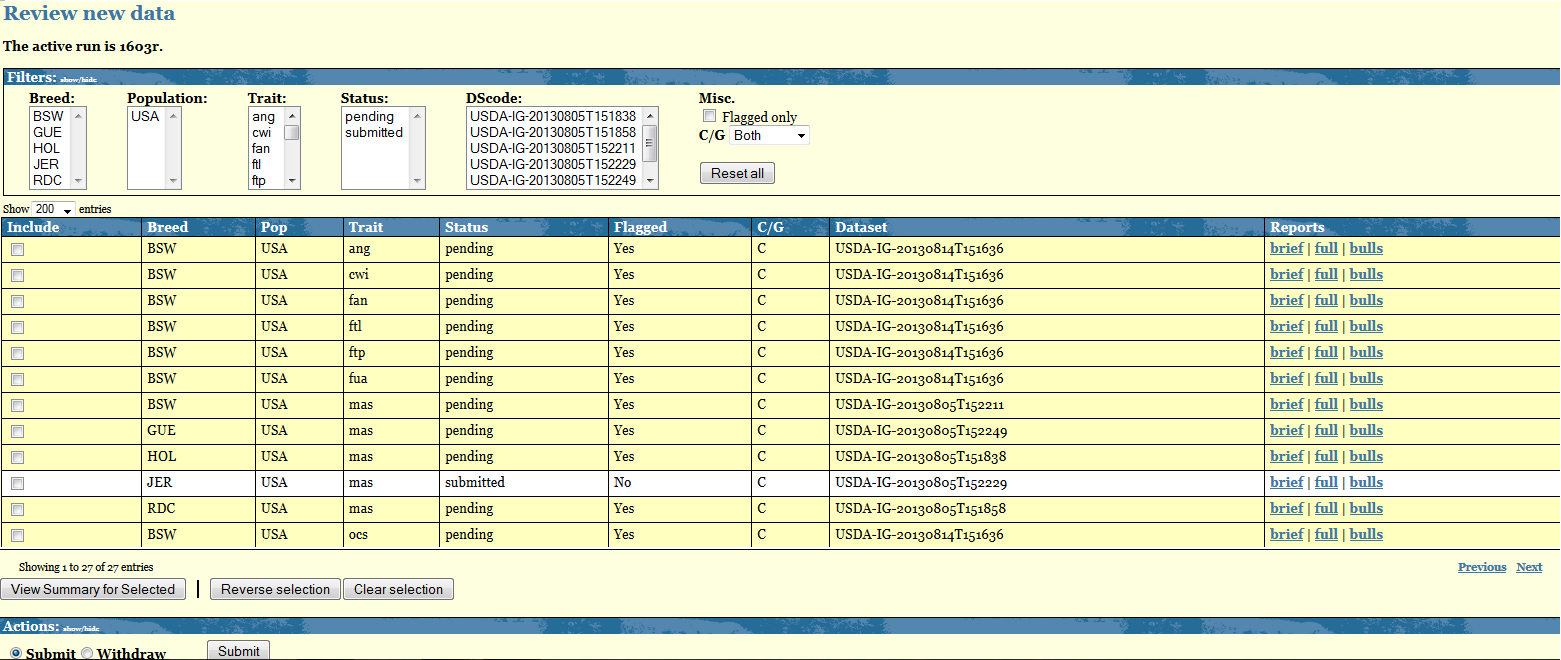Click the Reset all button
The width and height of the screenshot is (1561, 660).
click(737, 173)
